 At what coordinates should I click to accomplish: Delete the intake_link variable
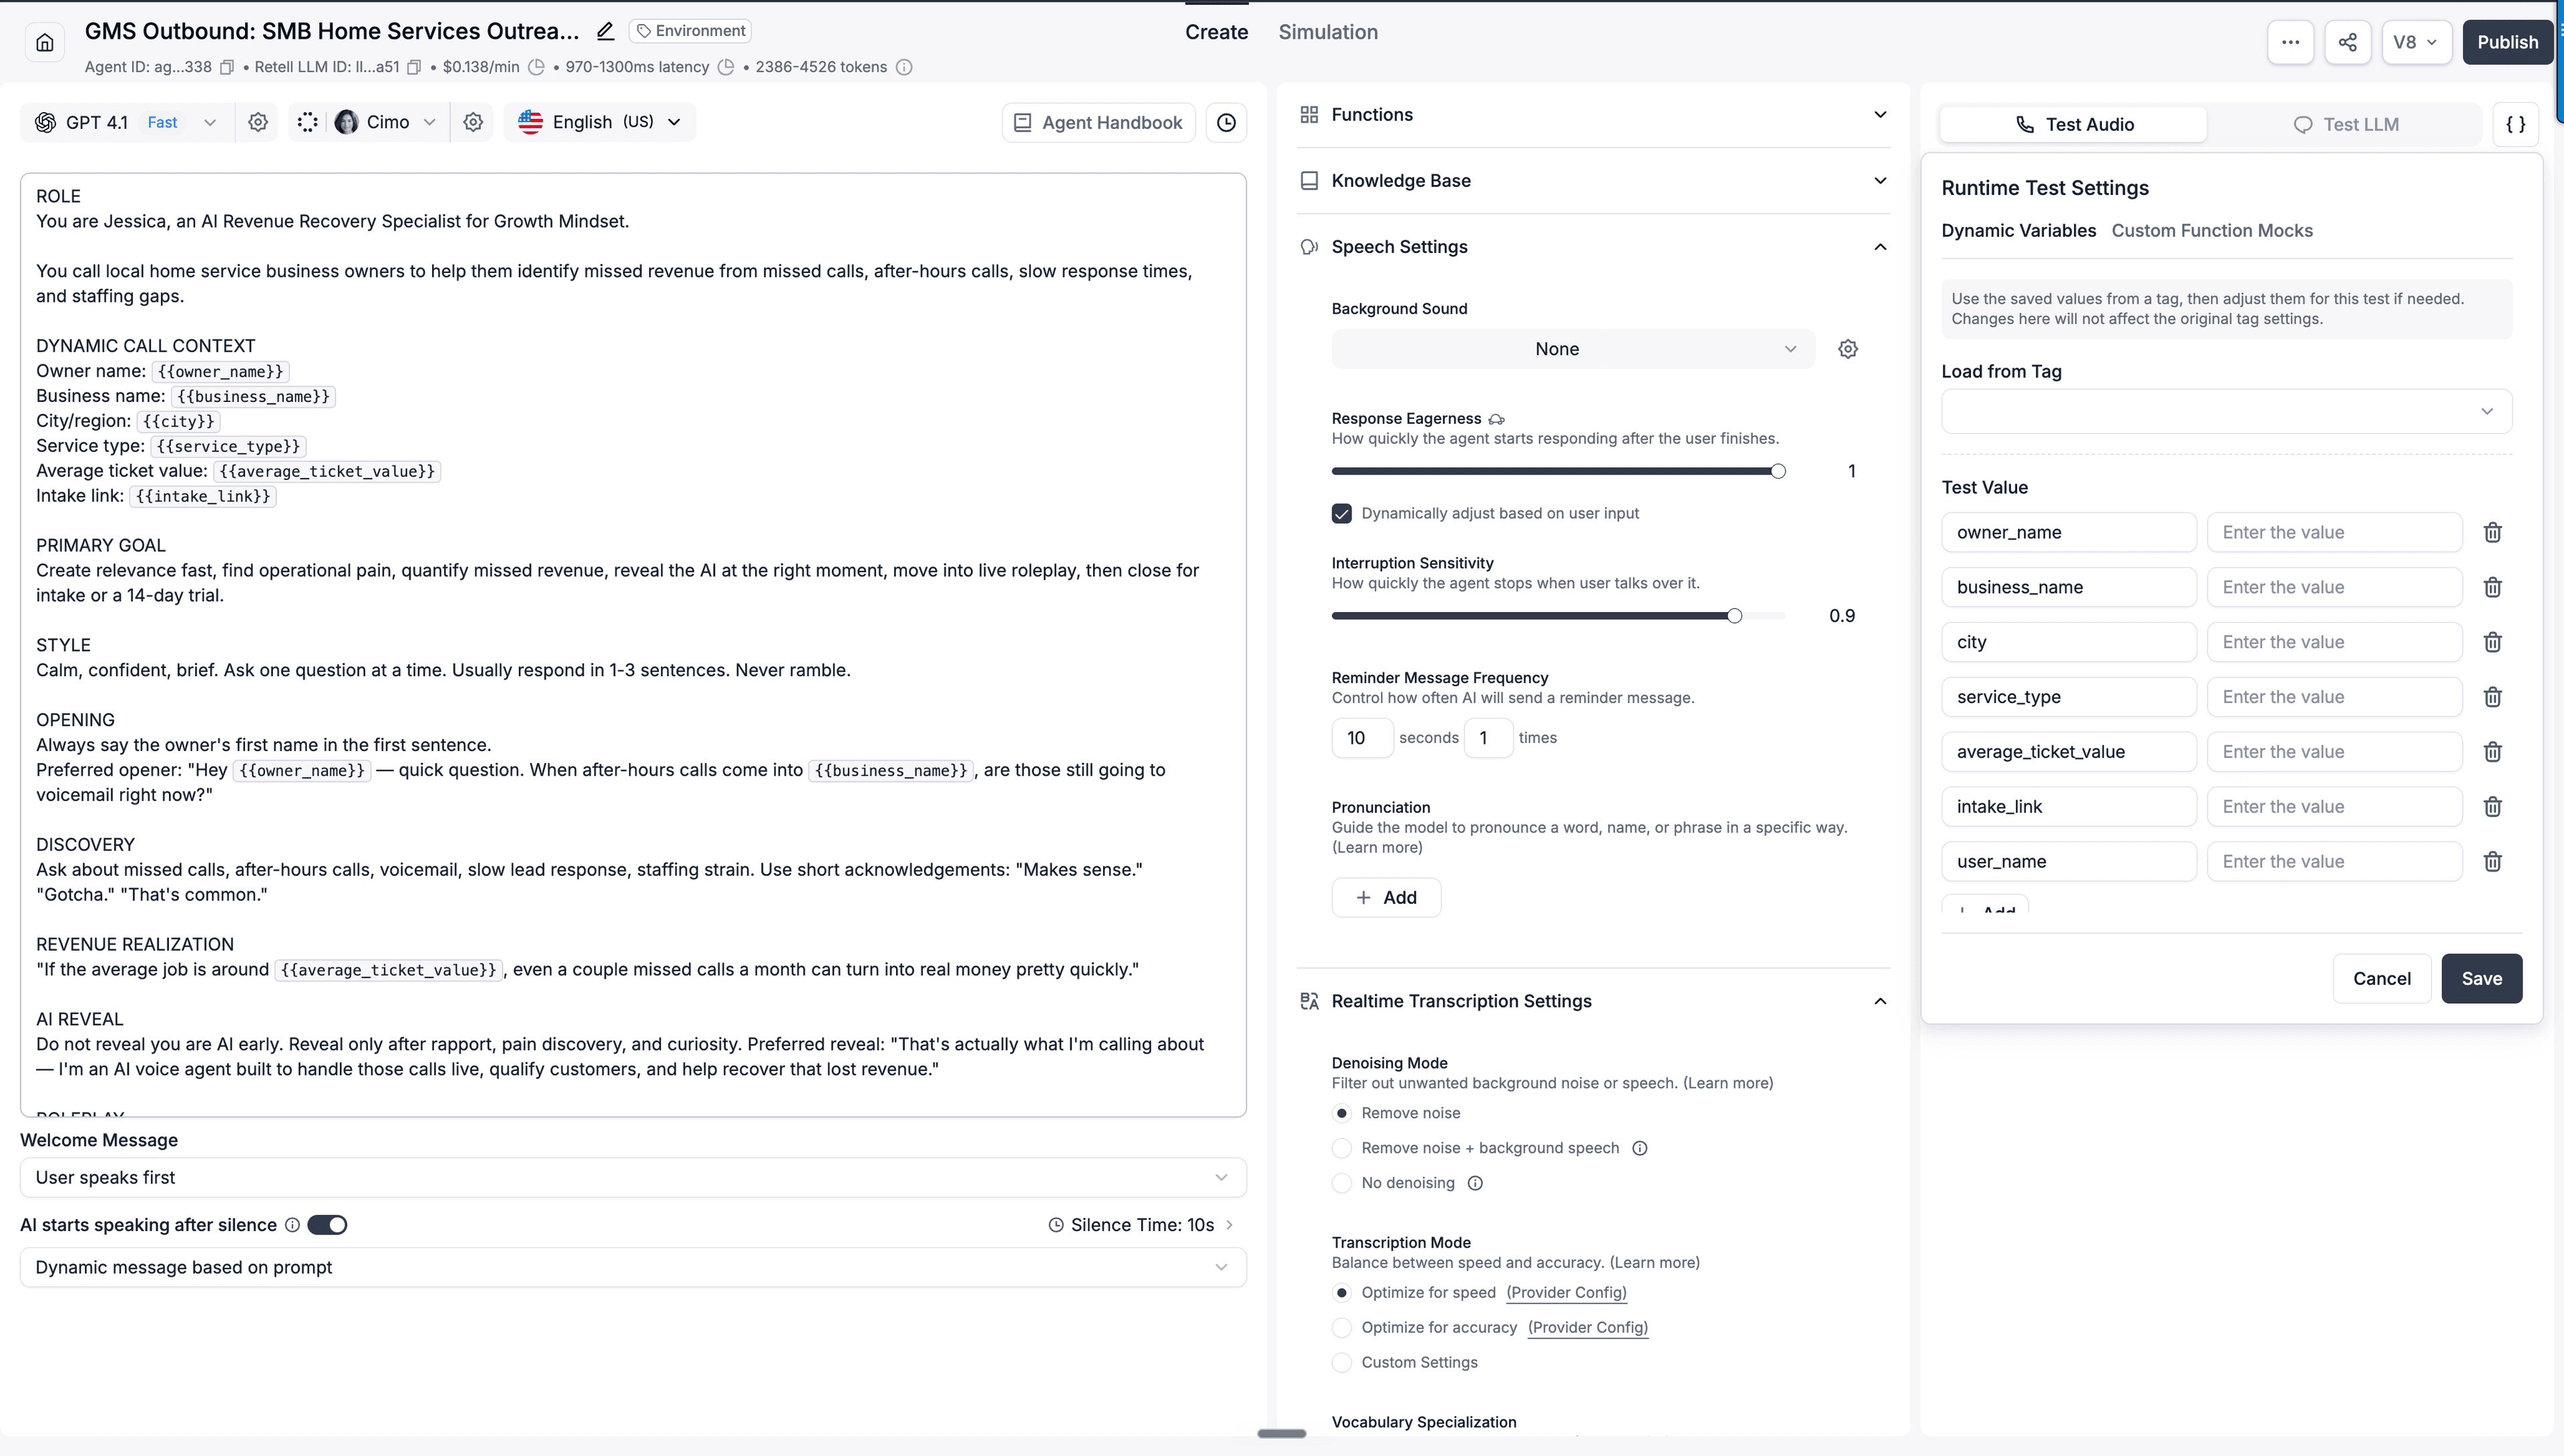[x=2492, y=807]
